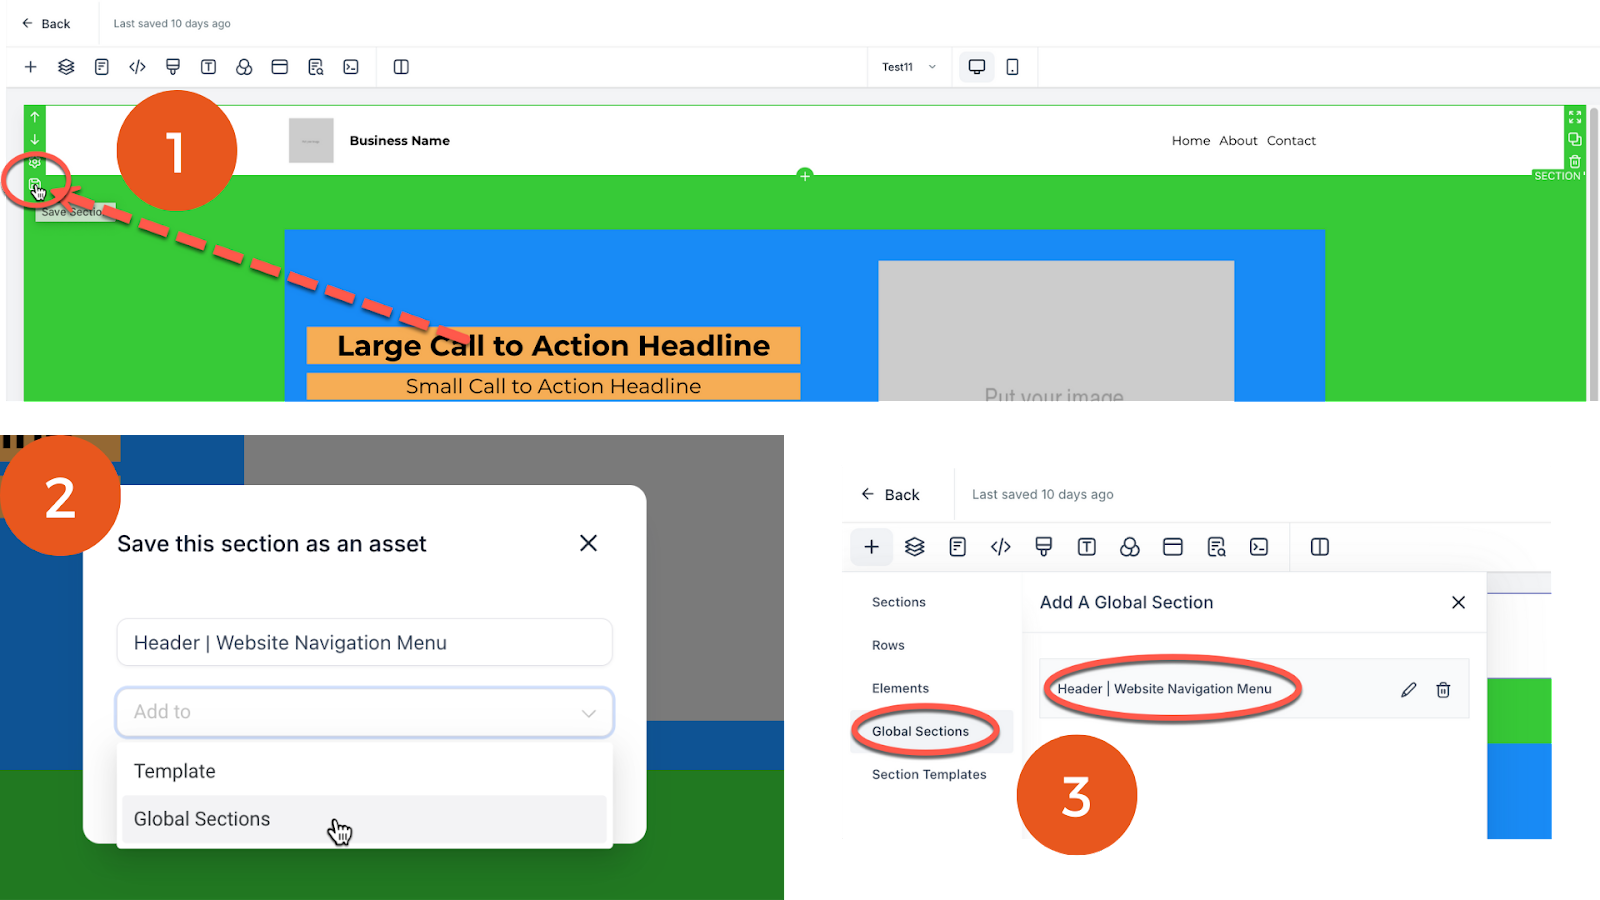Click the Save Section icon on green sidebar
Viewport: 1600px width, 900px height.
coord(35,184)
